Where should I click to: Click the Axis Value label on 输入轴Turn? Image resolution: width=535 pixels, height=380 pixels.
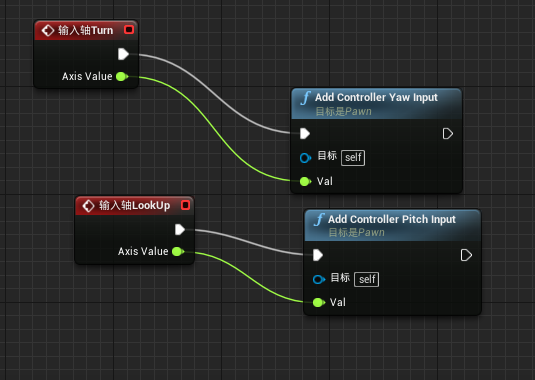87,76
